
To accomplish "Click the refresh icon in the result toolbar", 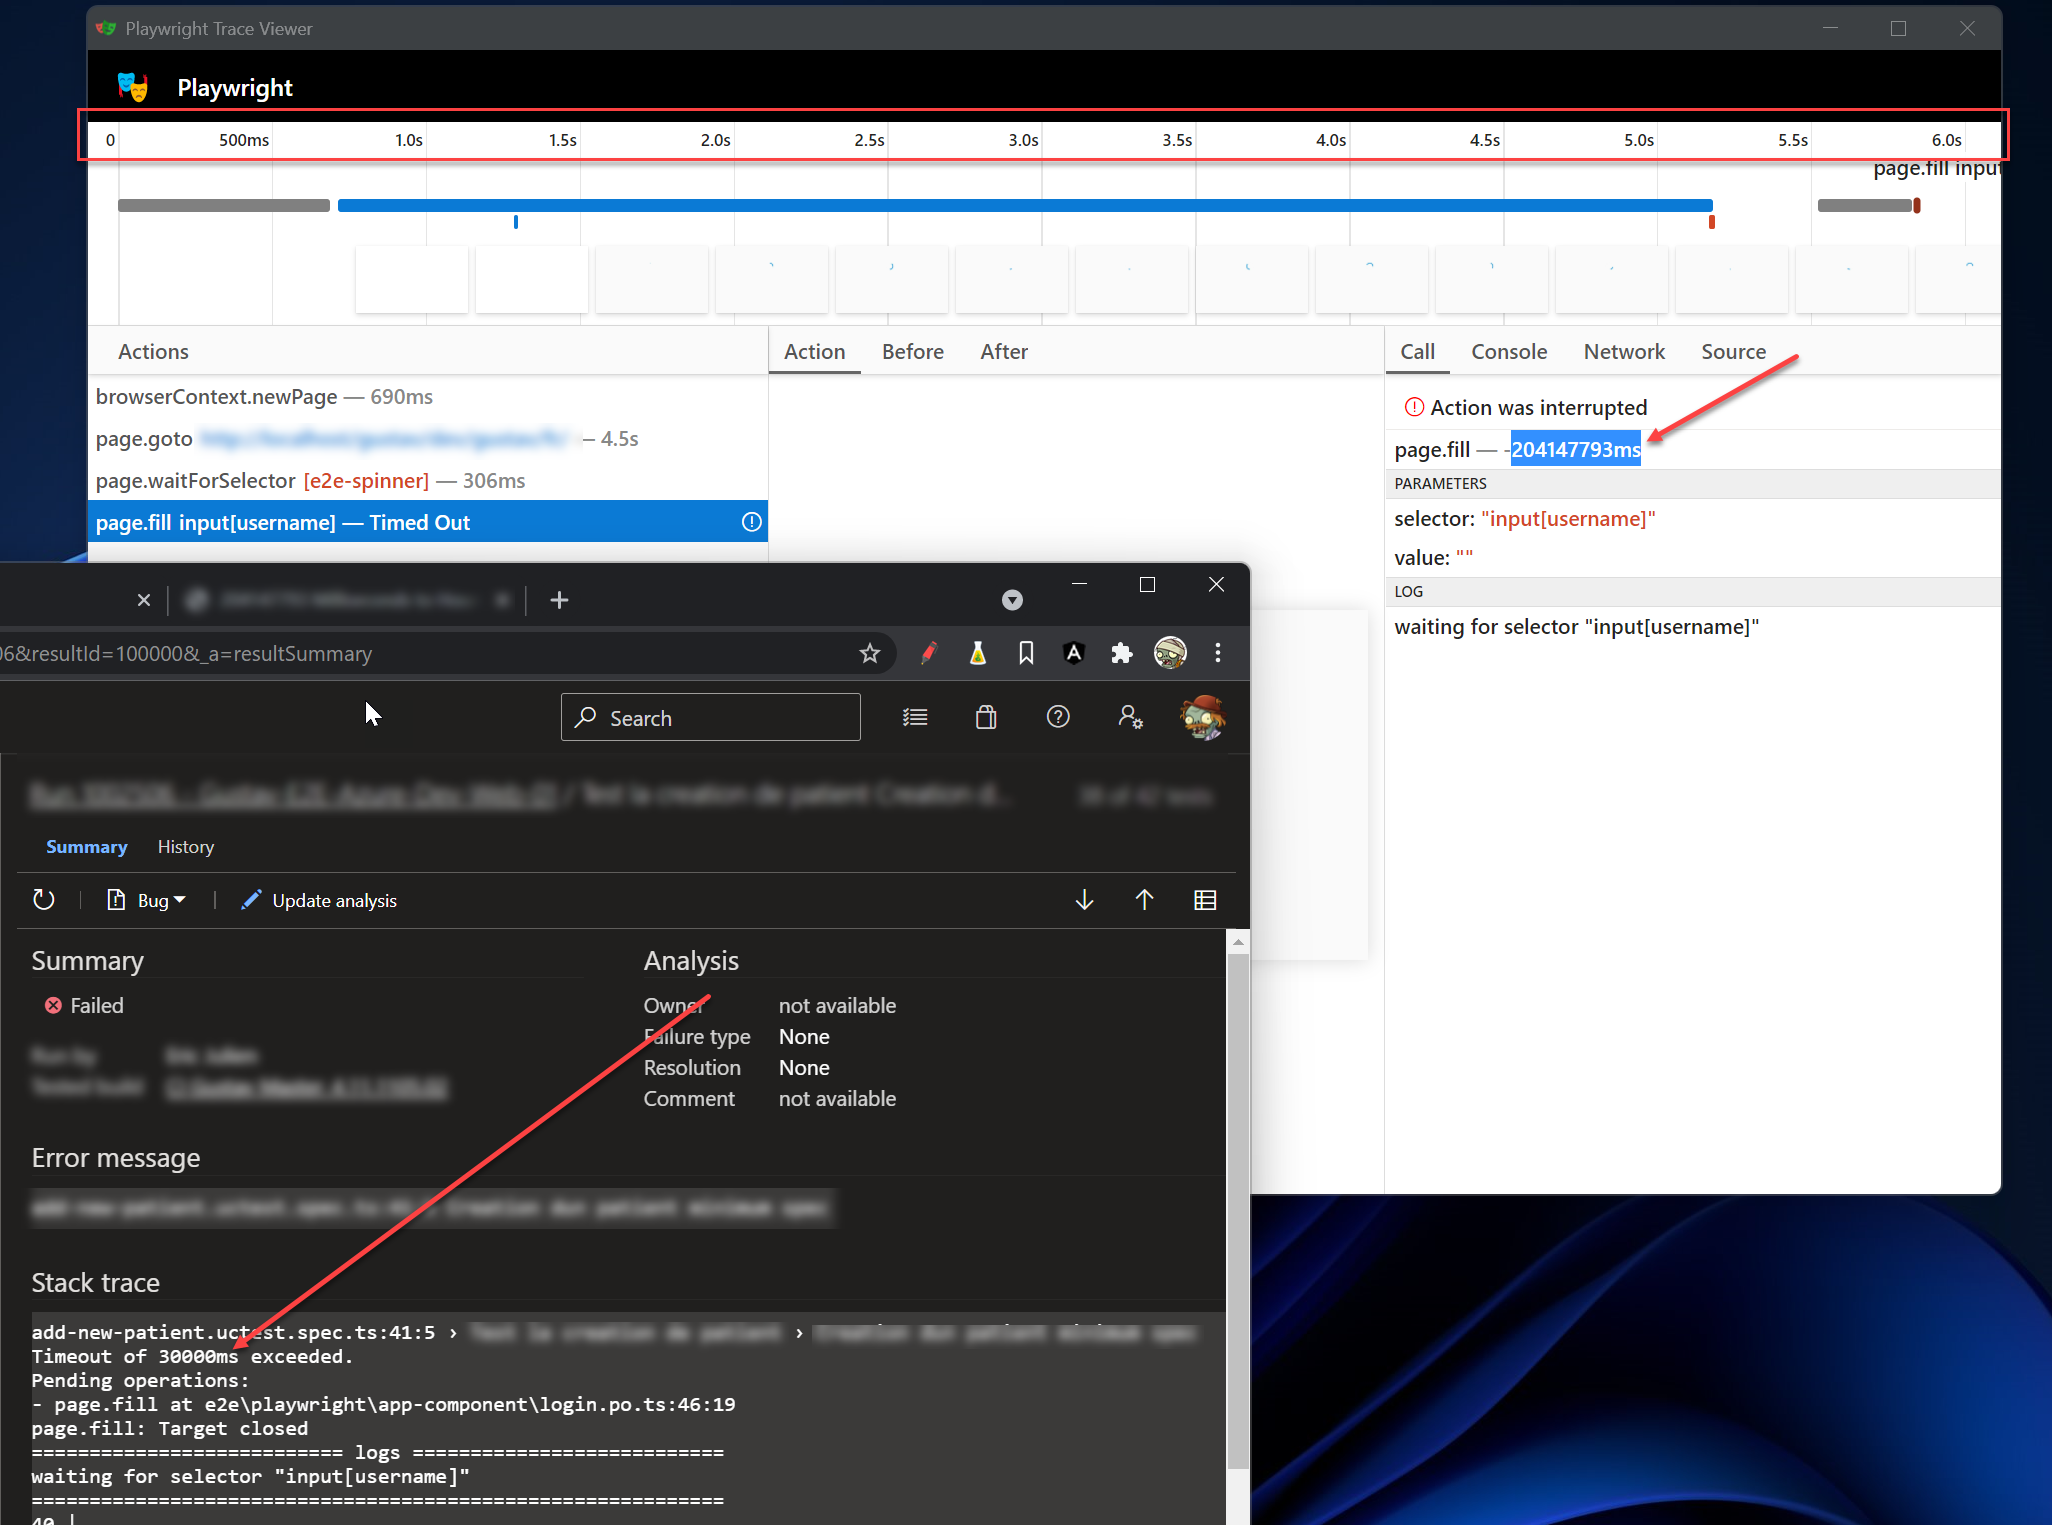I will coord(43,900).
